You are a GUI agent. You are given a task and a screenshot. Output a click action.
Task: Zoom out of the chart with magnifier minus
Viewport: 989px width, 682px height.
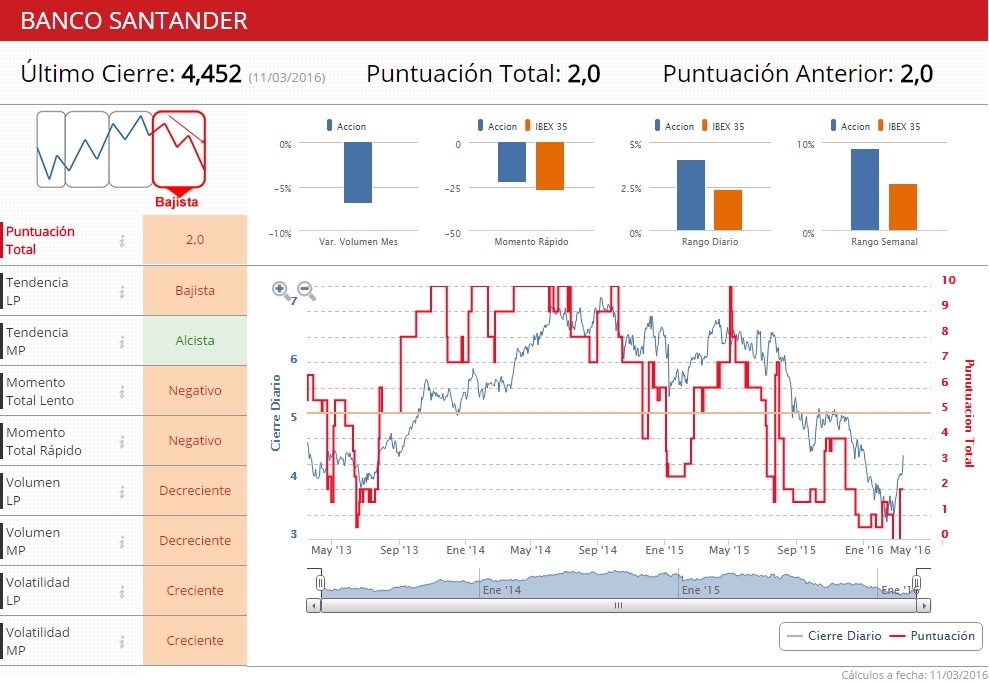[306, 290]
